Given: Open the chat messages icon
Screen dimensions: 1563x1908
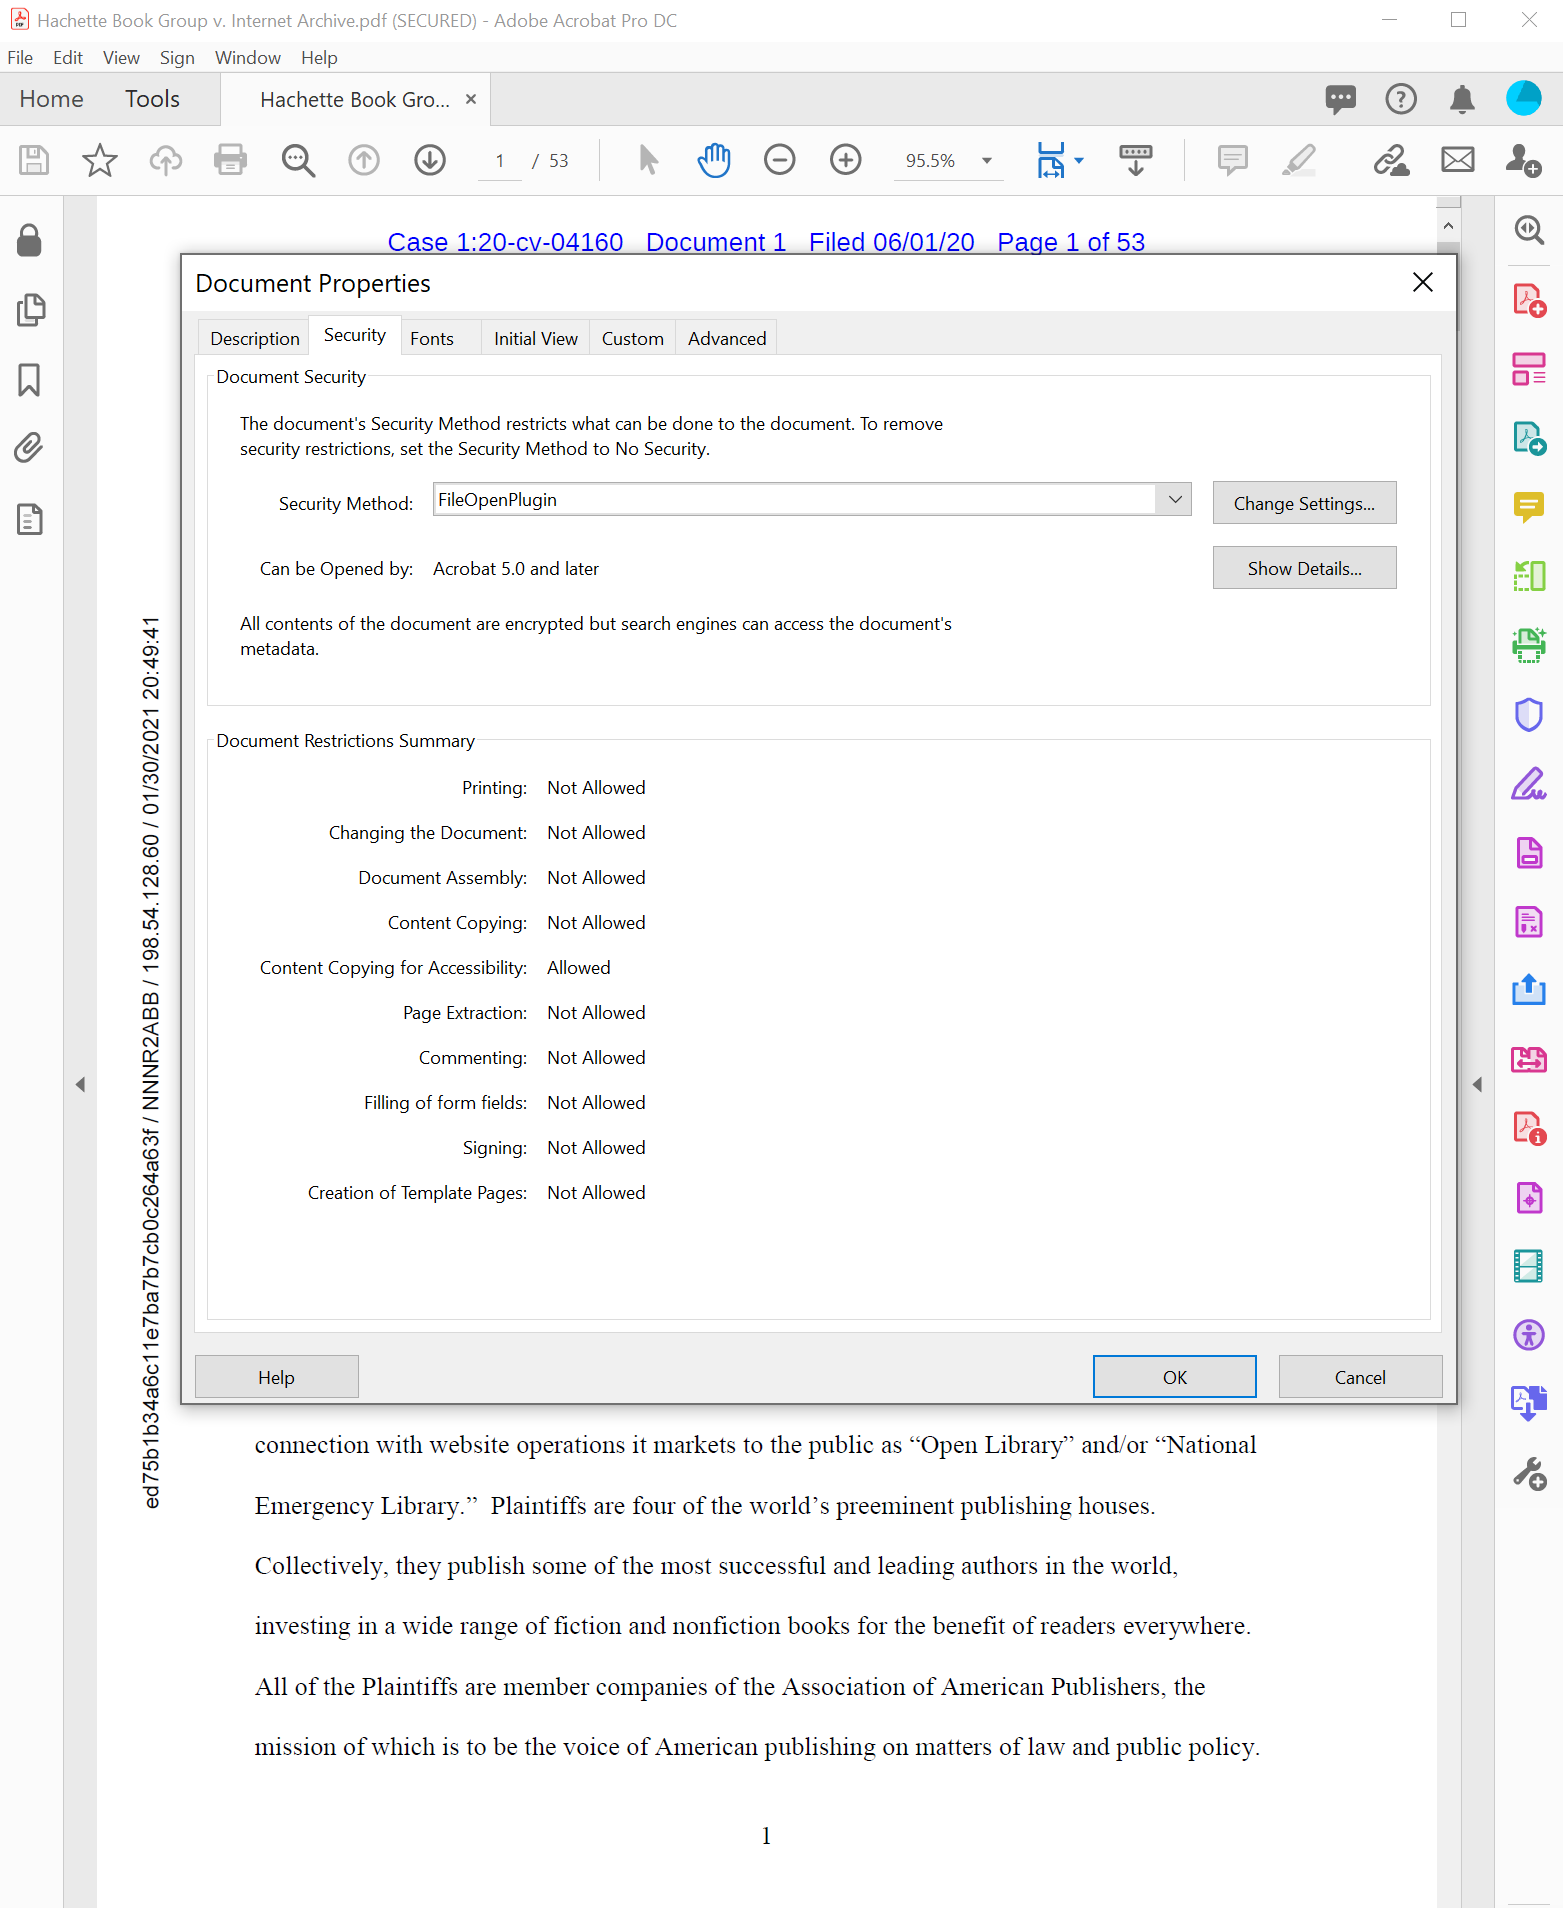Looking at the screenshot, I should [1341, 99].
